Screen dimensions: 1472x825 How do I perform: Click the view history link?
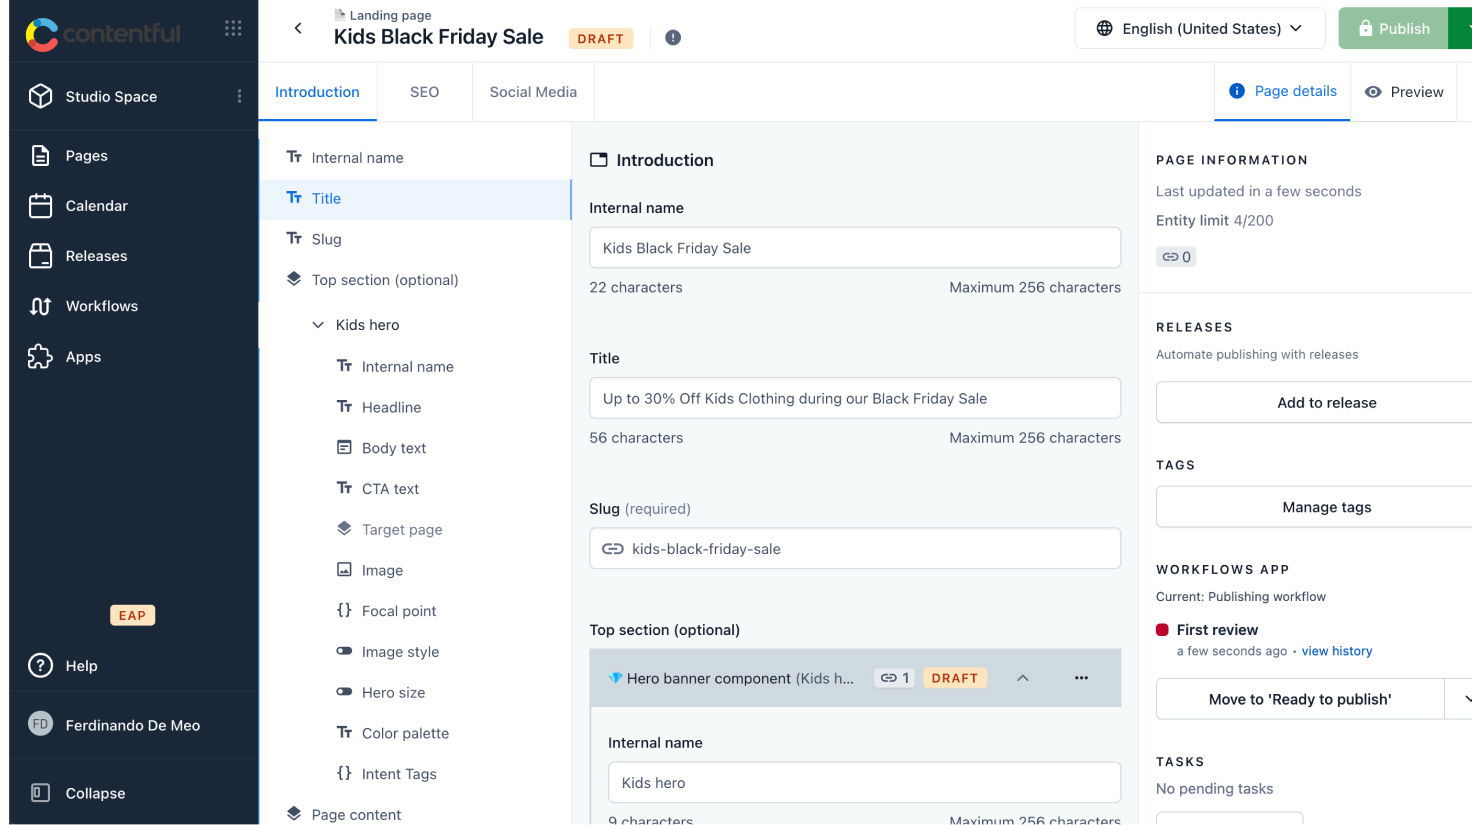click(x=1336, y=651)
